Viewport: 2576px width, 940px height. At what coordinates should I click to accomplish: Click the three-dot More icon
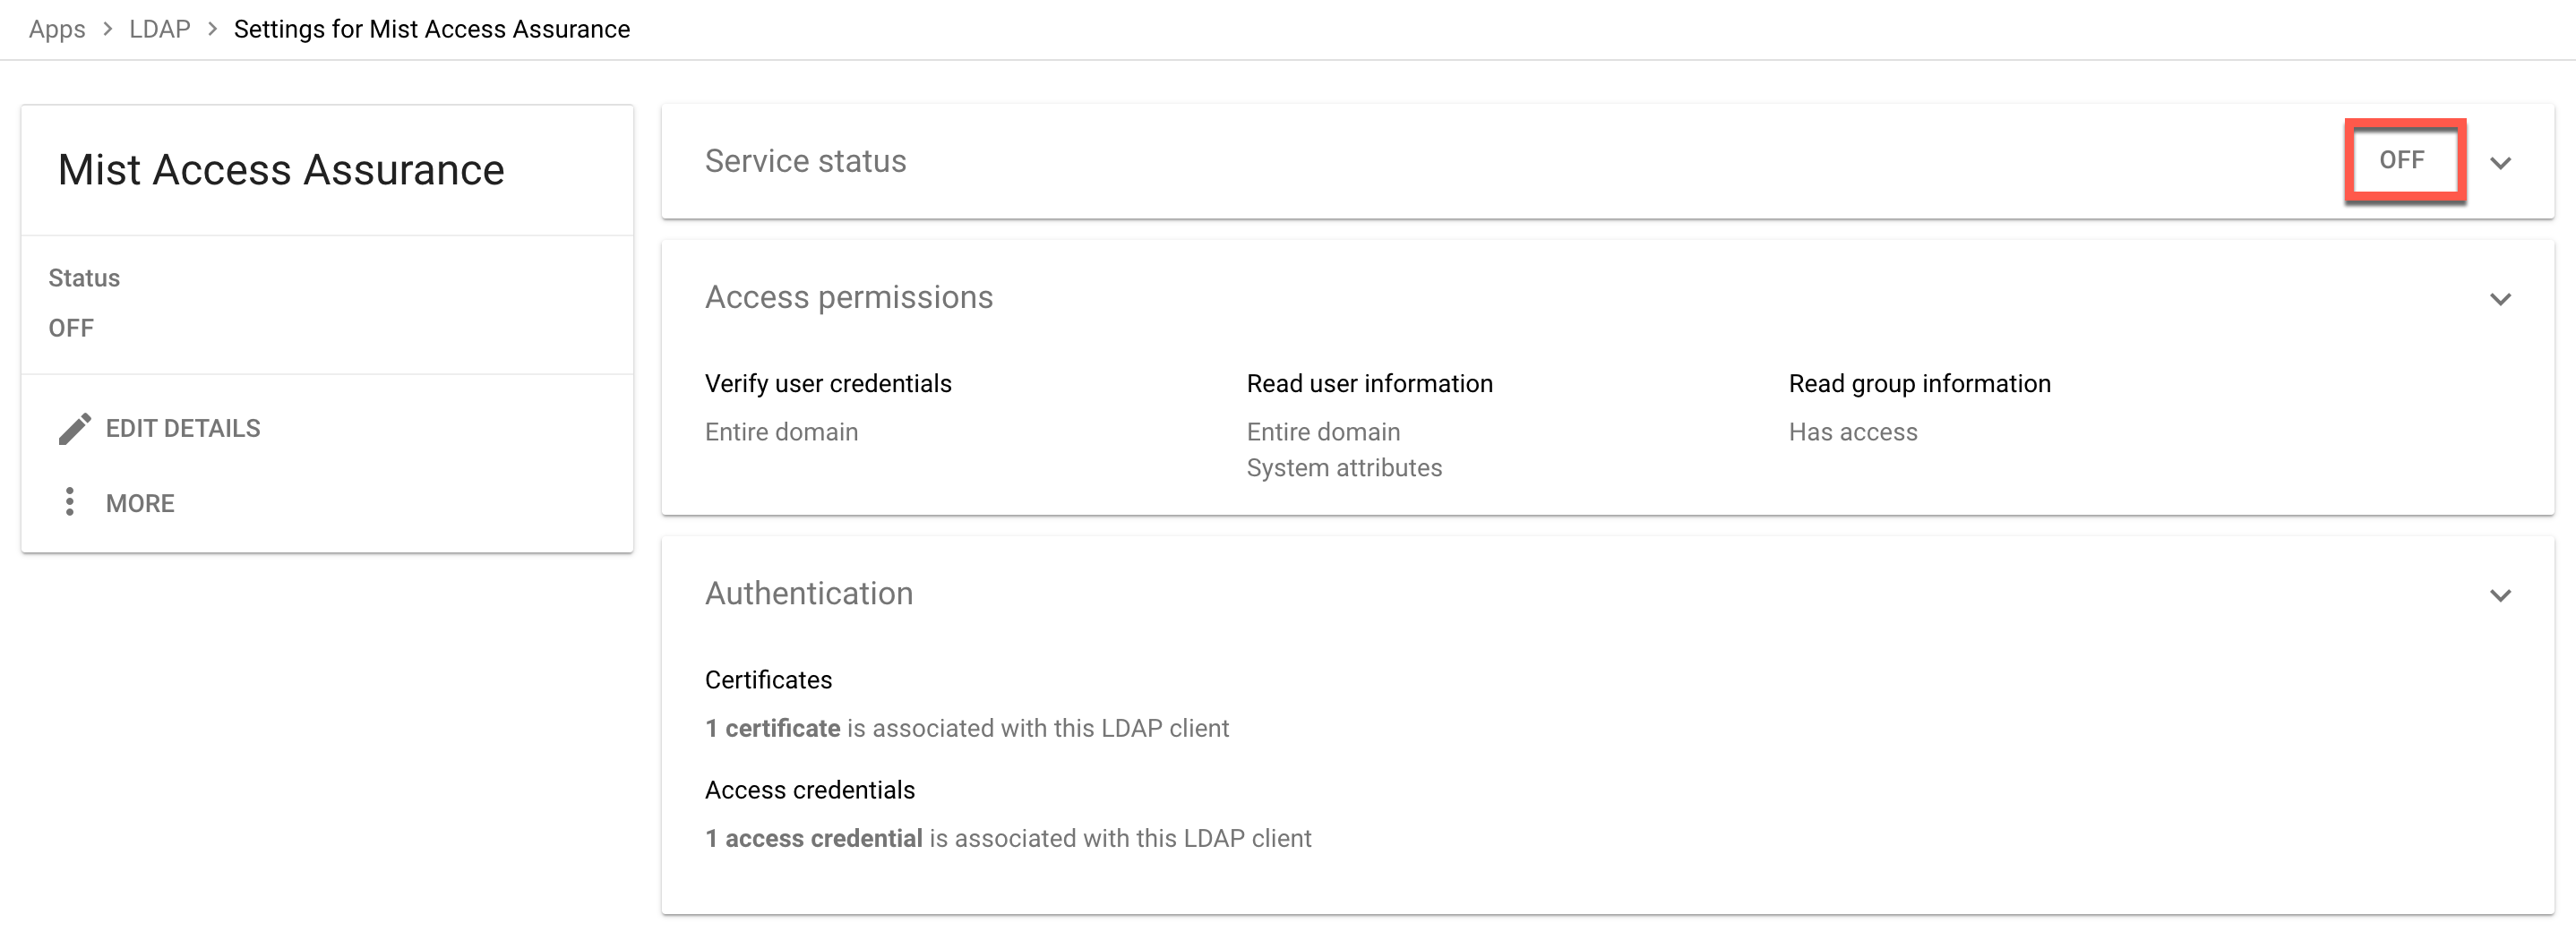point(69,502)
